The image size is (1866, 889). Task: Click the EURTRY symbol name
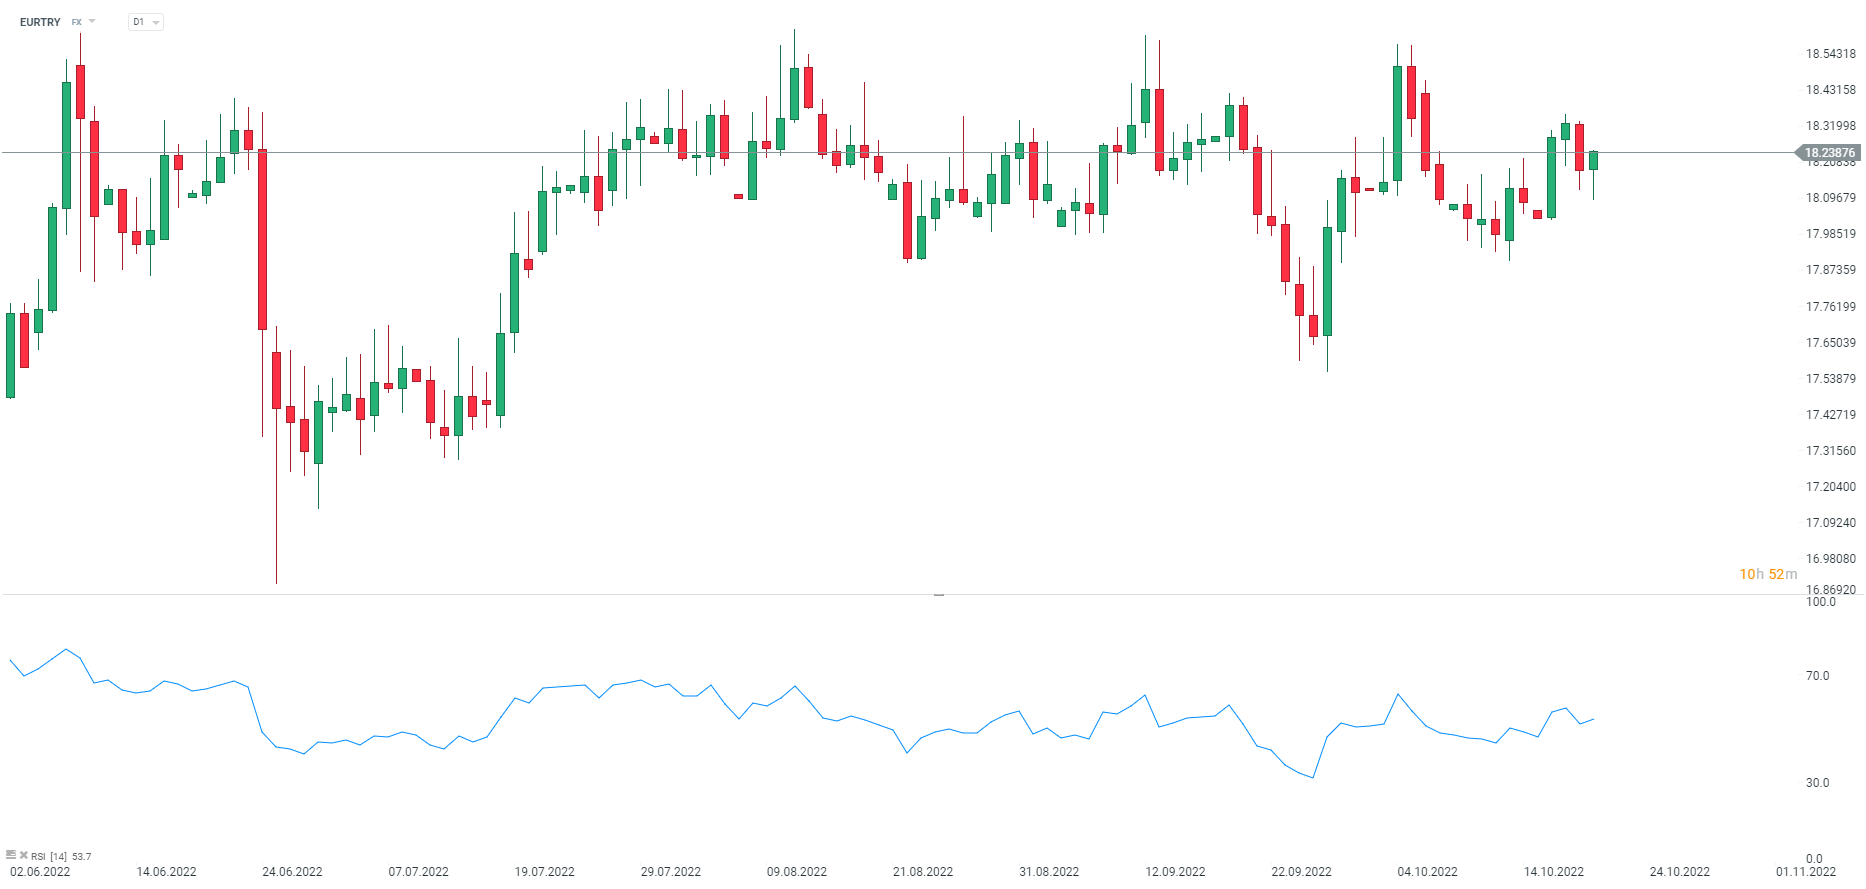(x=40, y=22)
